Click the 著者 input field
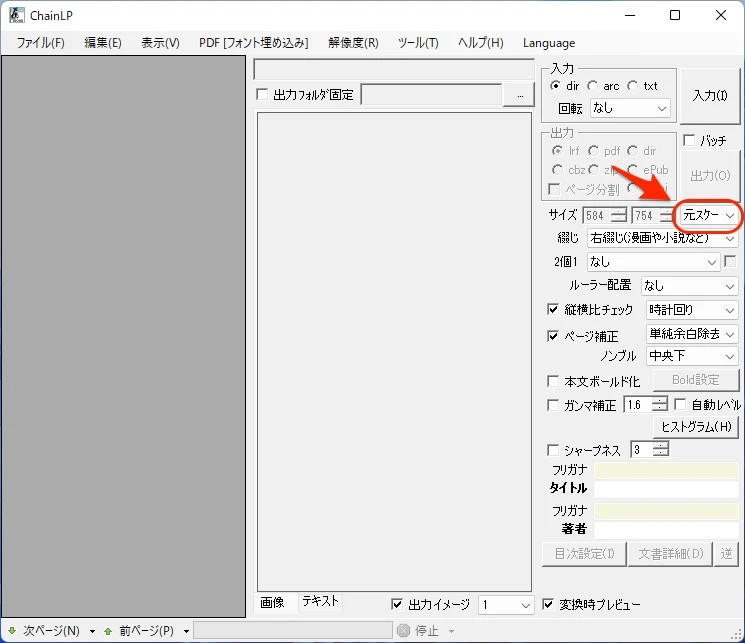 (x=666, y=529)
